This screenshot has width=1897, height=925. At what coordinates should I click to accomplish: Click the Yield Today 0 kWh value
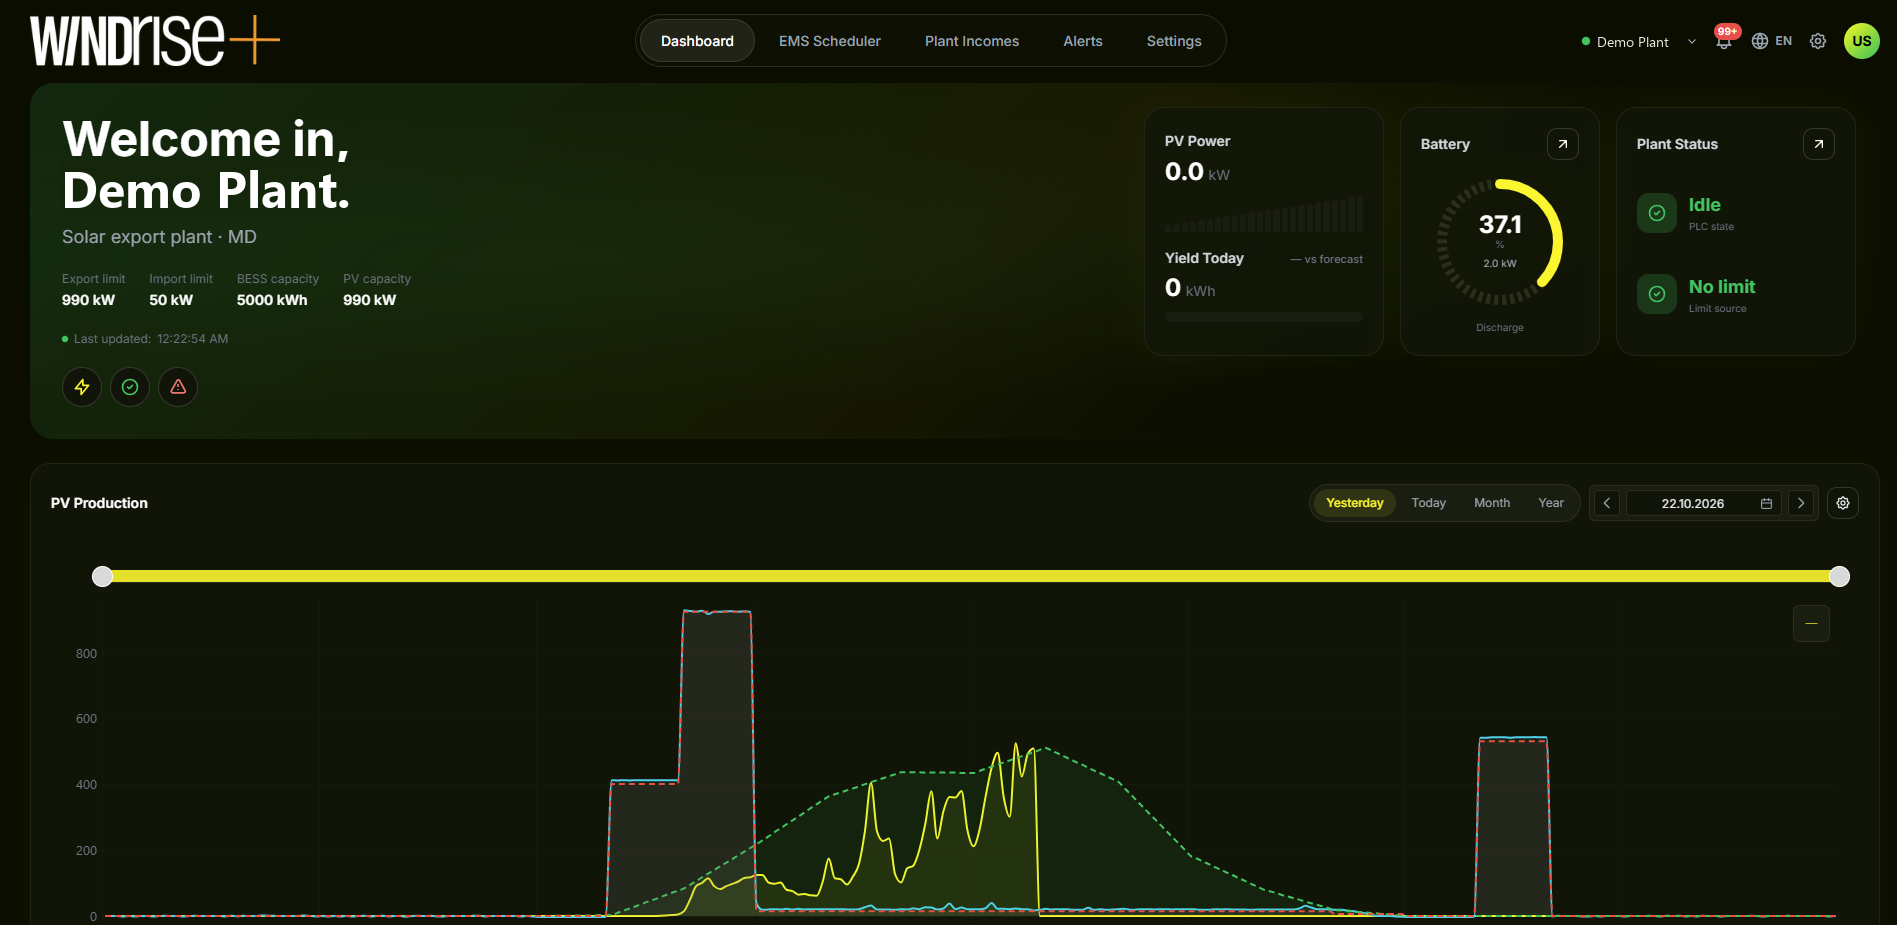(x=1190, y=288)
